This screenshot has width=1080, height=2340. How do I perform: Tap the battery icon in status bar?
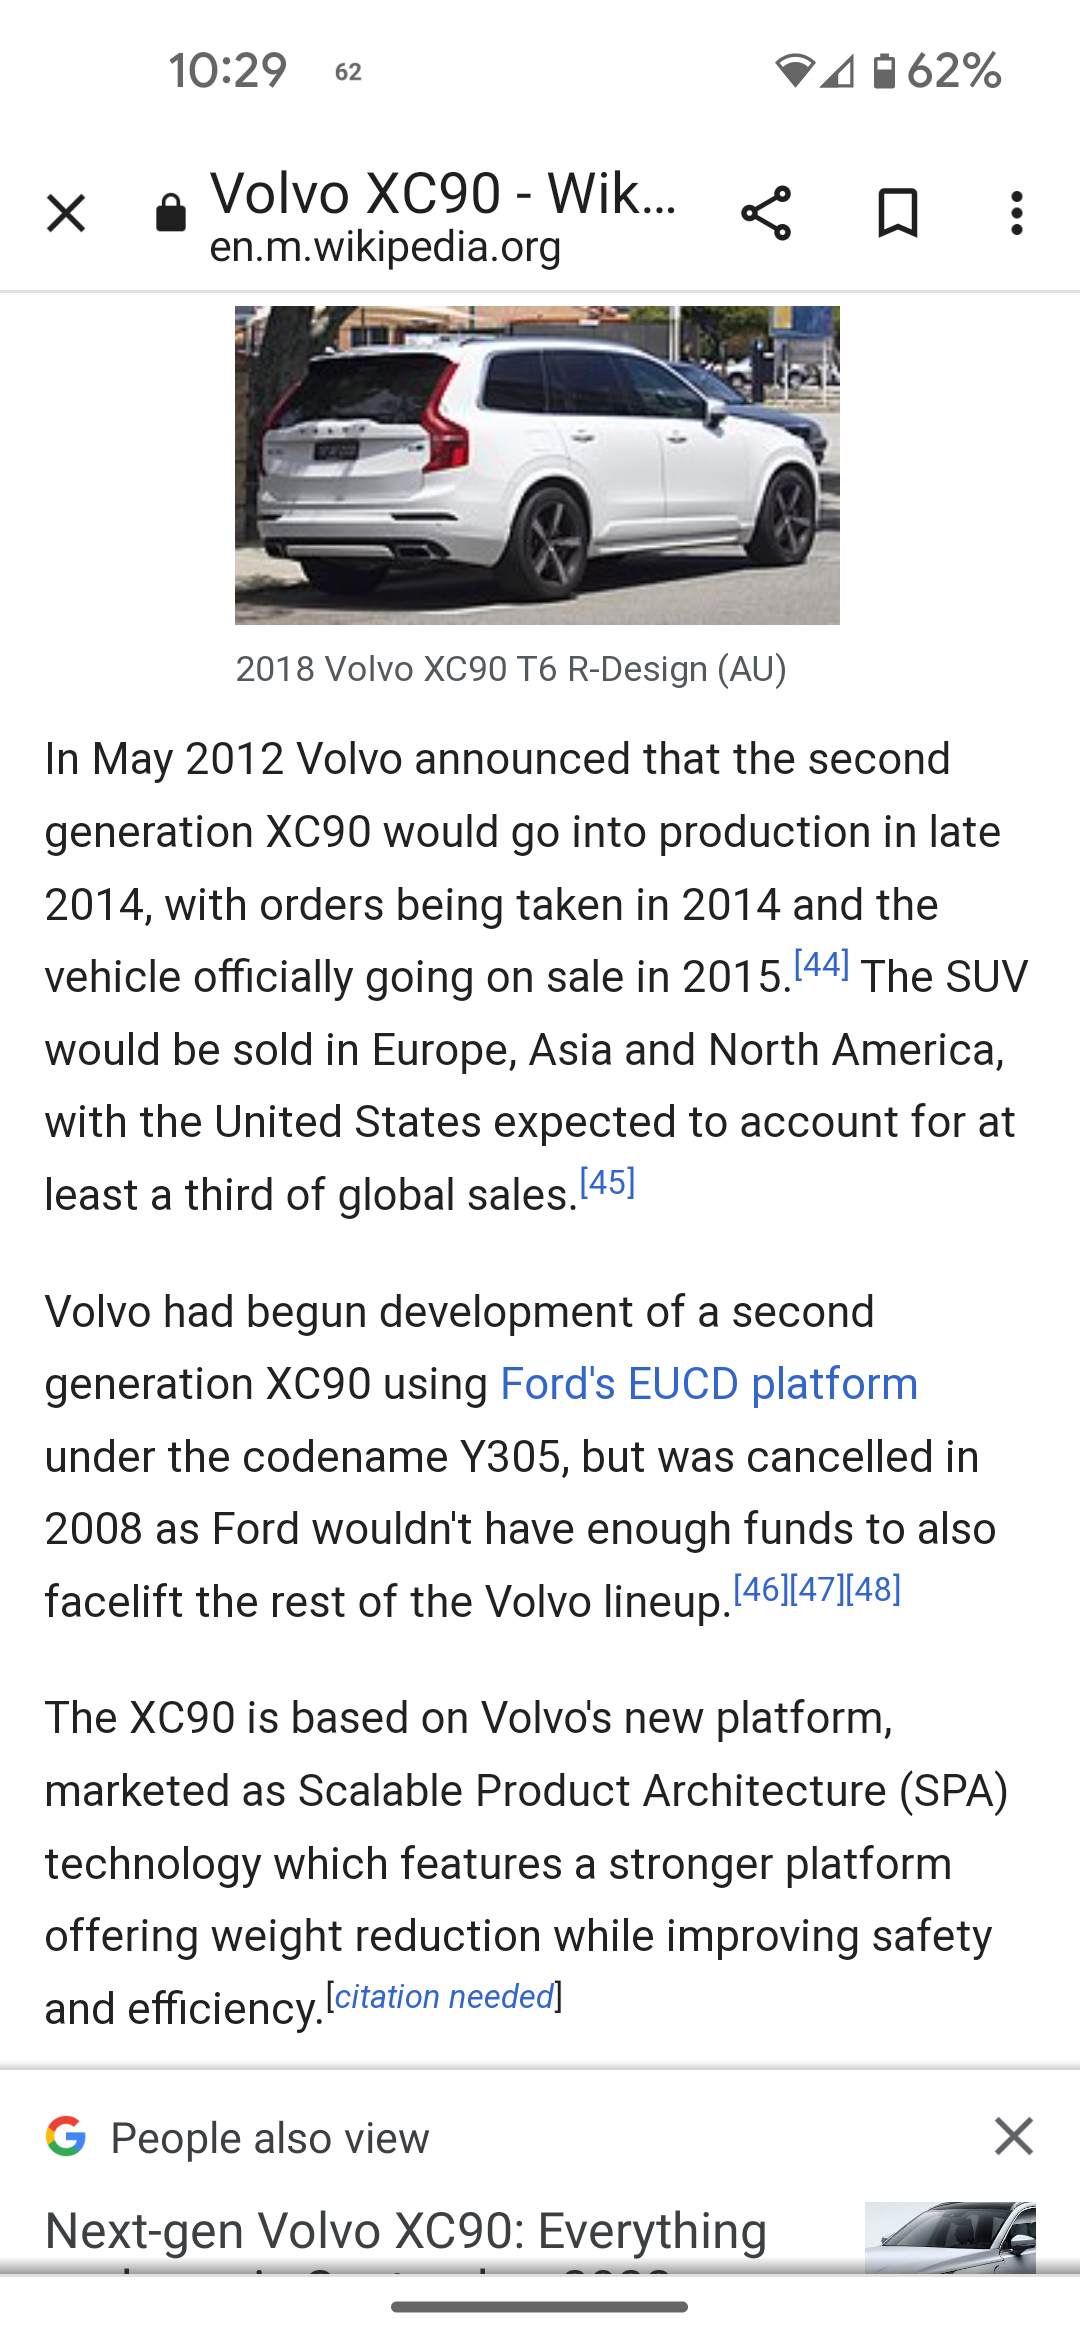tap(884, 71)
